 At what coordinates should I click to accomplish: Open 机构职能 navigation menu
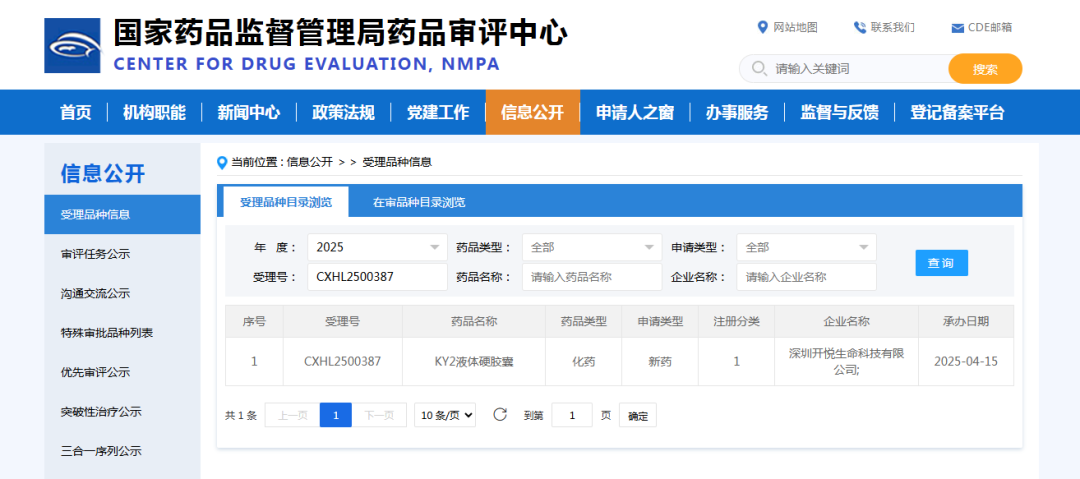coord(154,112)
